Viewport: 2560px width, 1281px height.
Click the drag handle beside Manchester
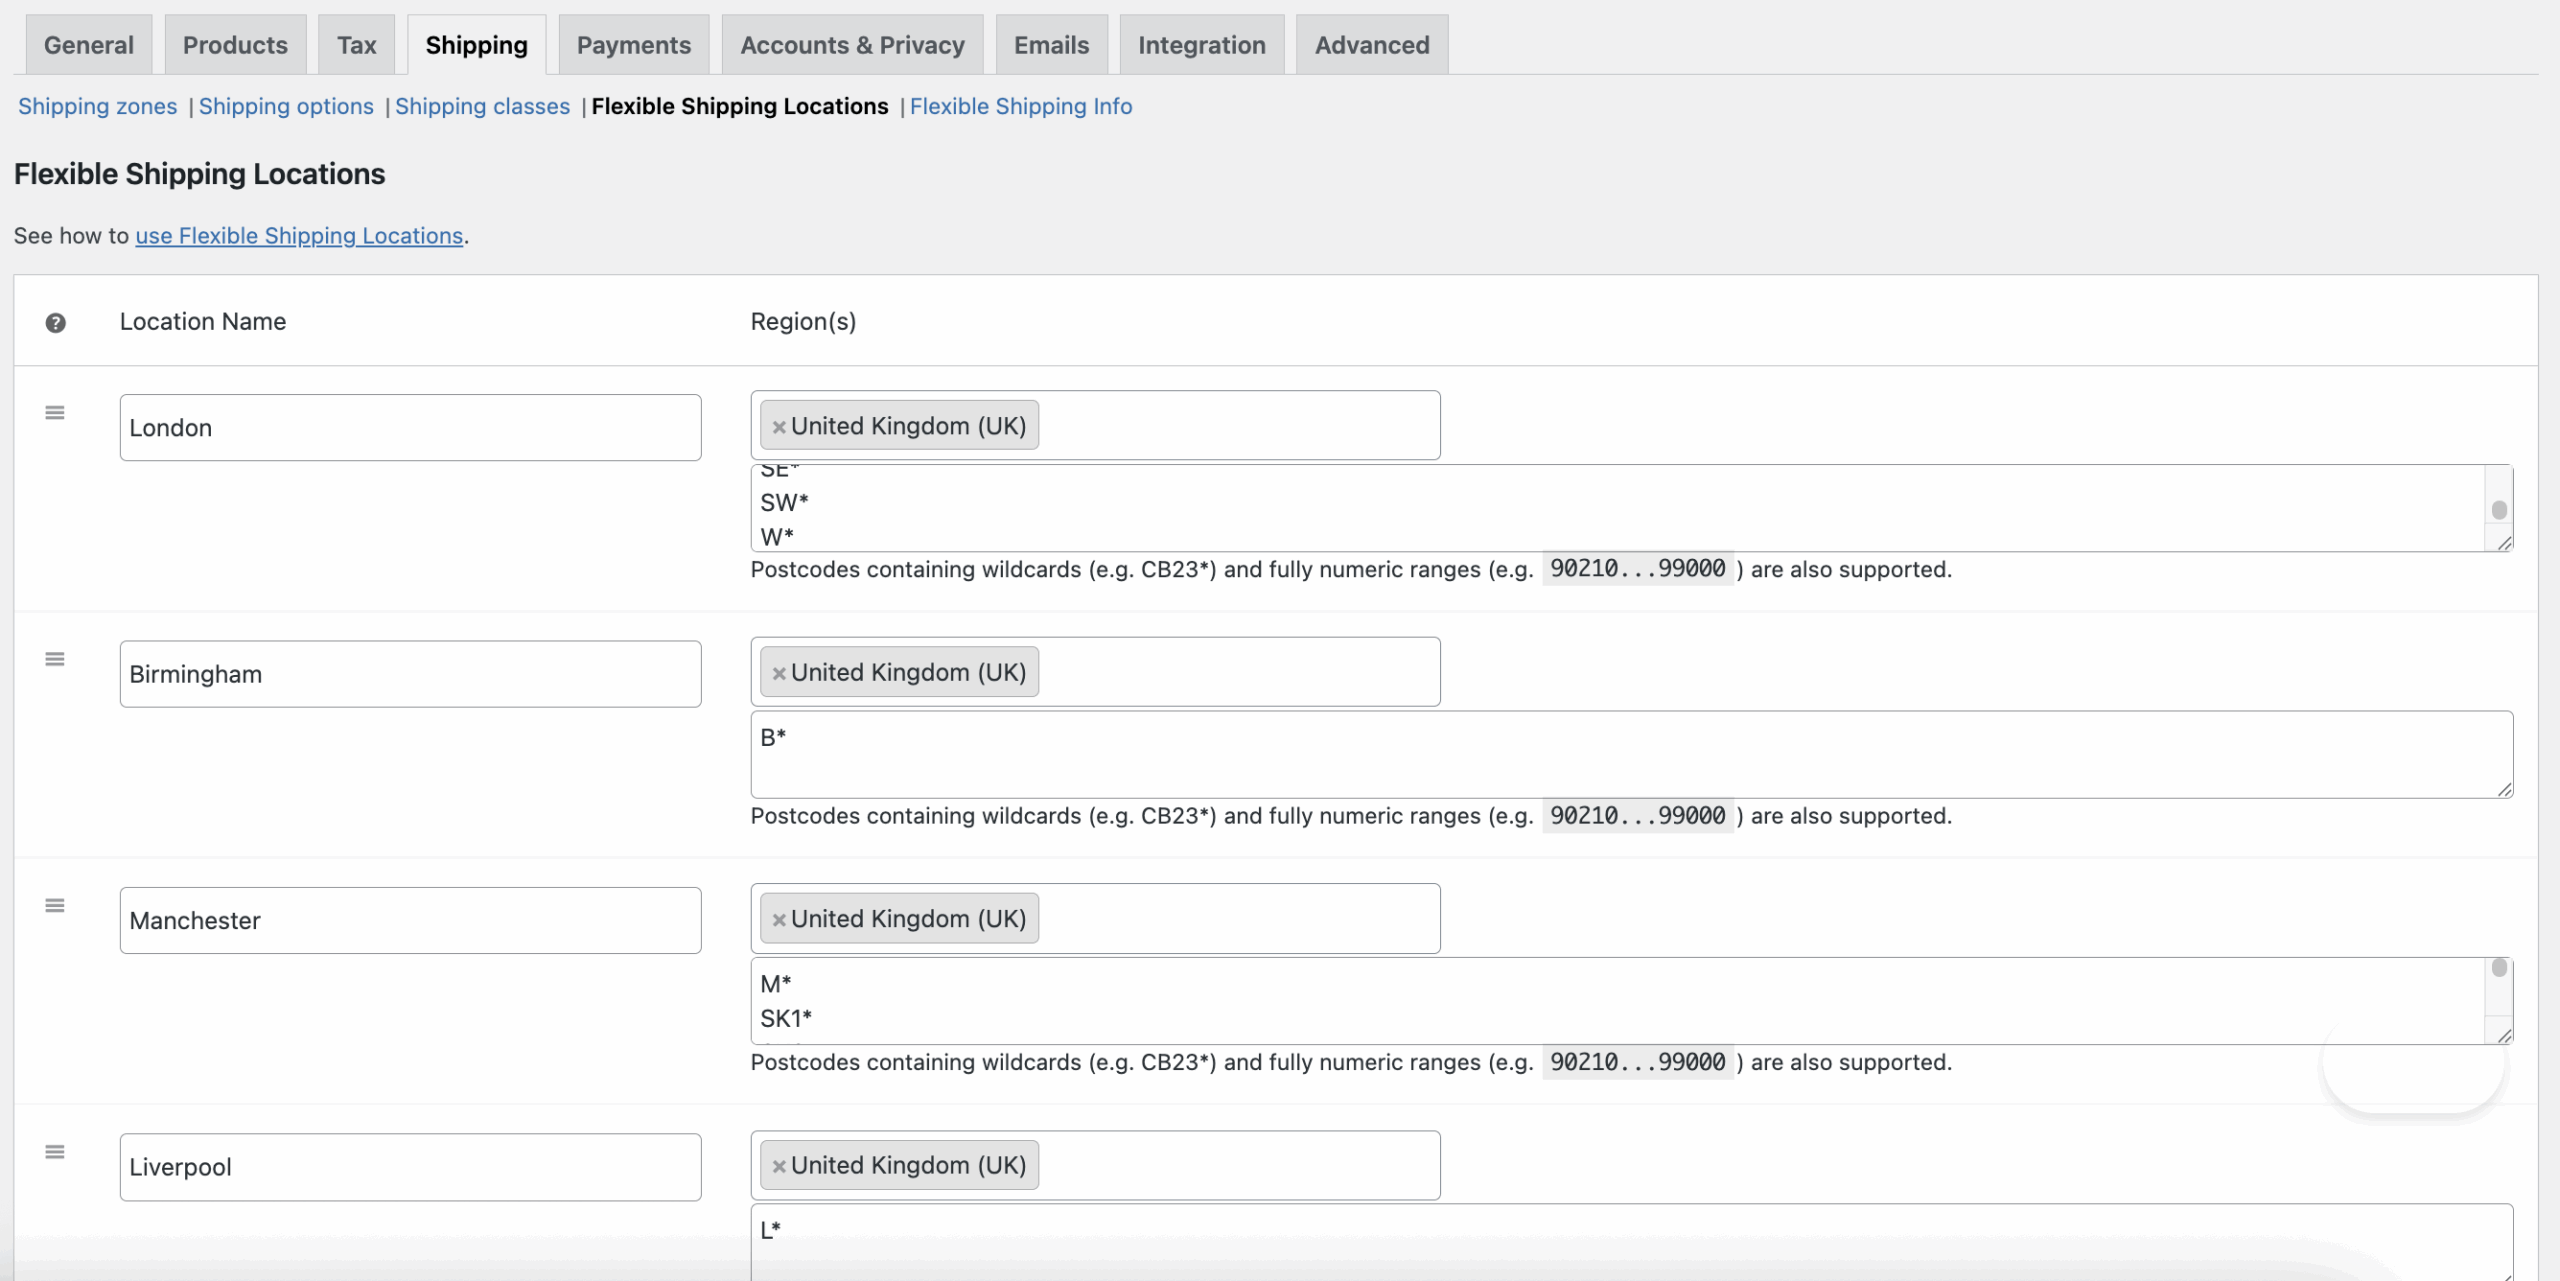pyautogui.click(x=55, y=904)
